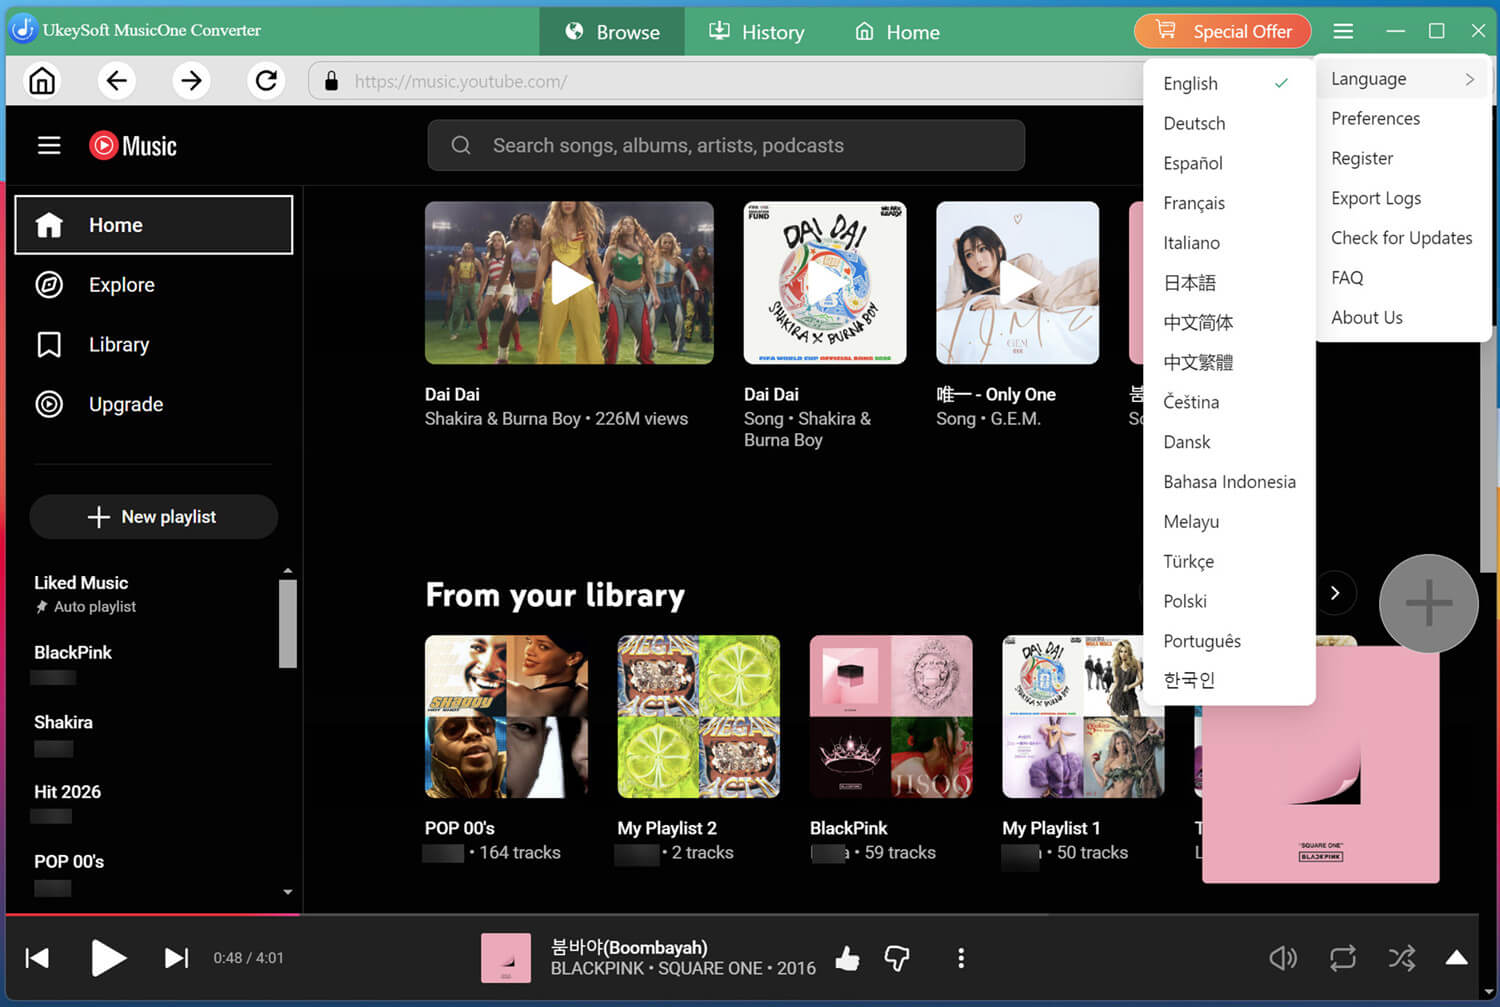Reload the page with the refresh icon
Viewport: 1500px width, 1007px height.
266,80
